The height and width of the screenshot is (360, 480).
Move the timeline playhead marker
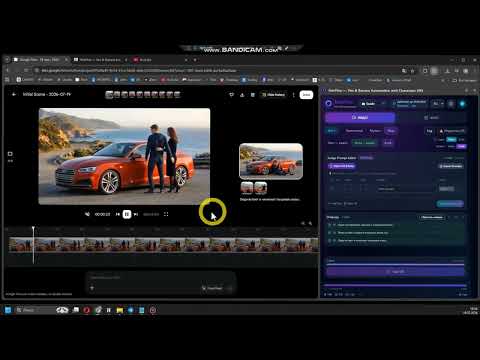(x=33, y=229)
